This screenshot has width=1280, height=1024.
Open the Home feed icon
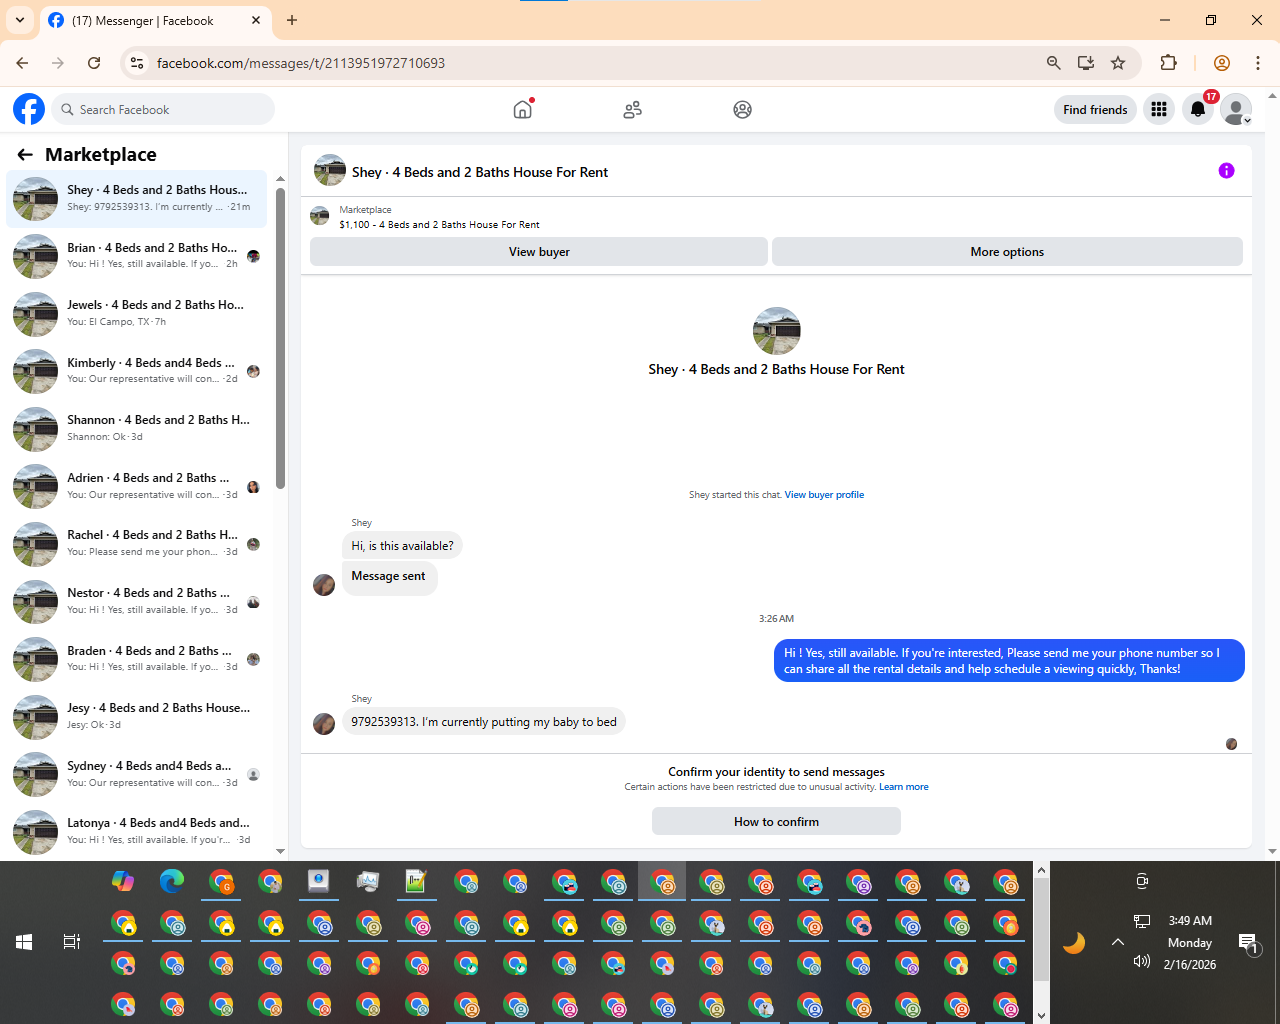(522, 109)
